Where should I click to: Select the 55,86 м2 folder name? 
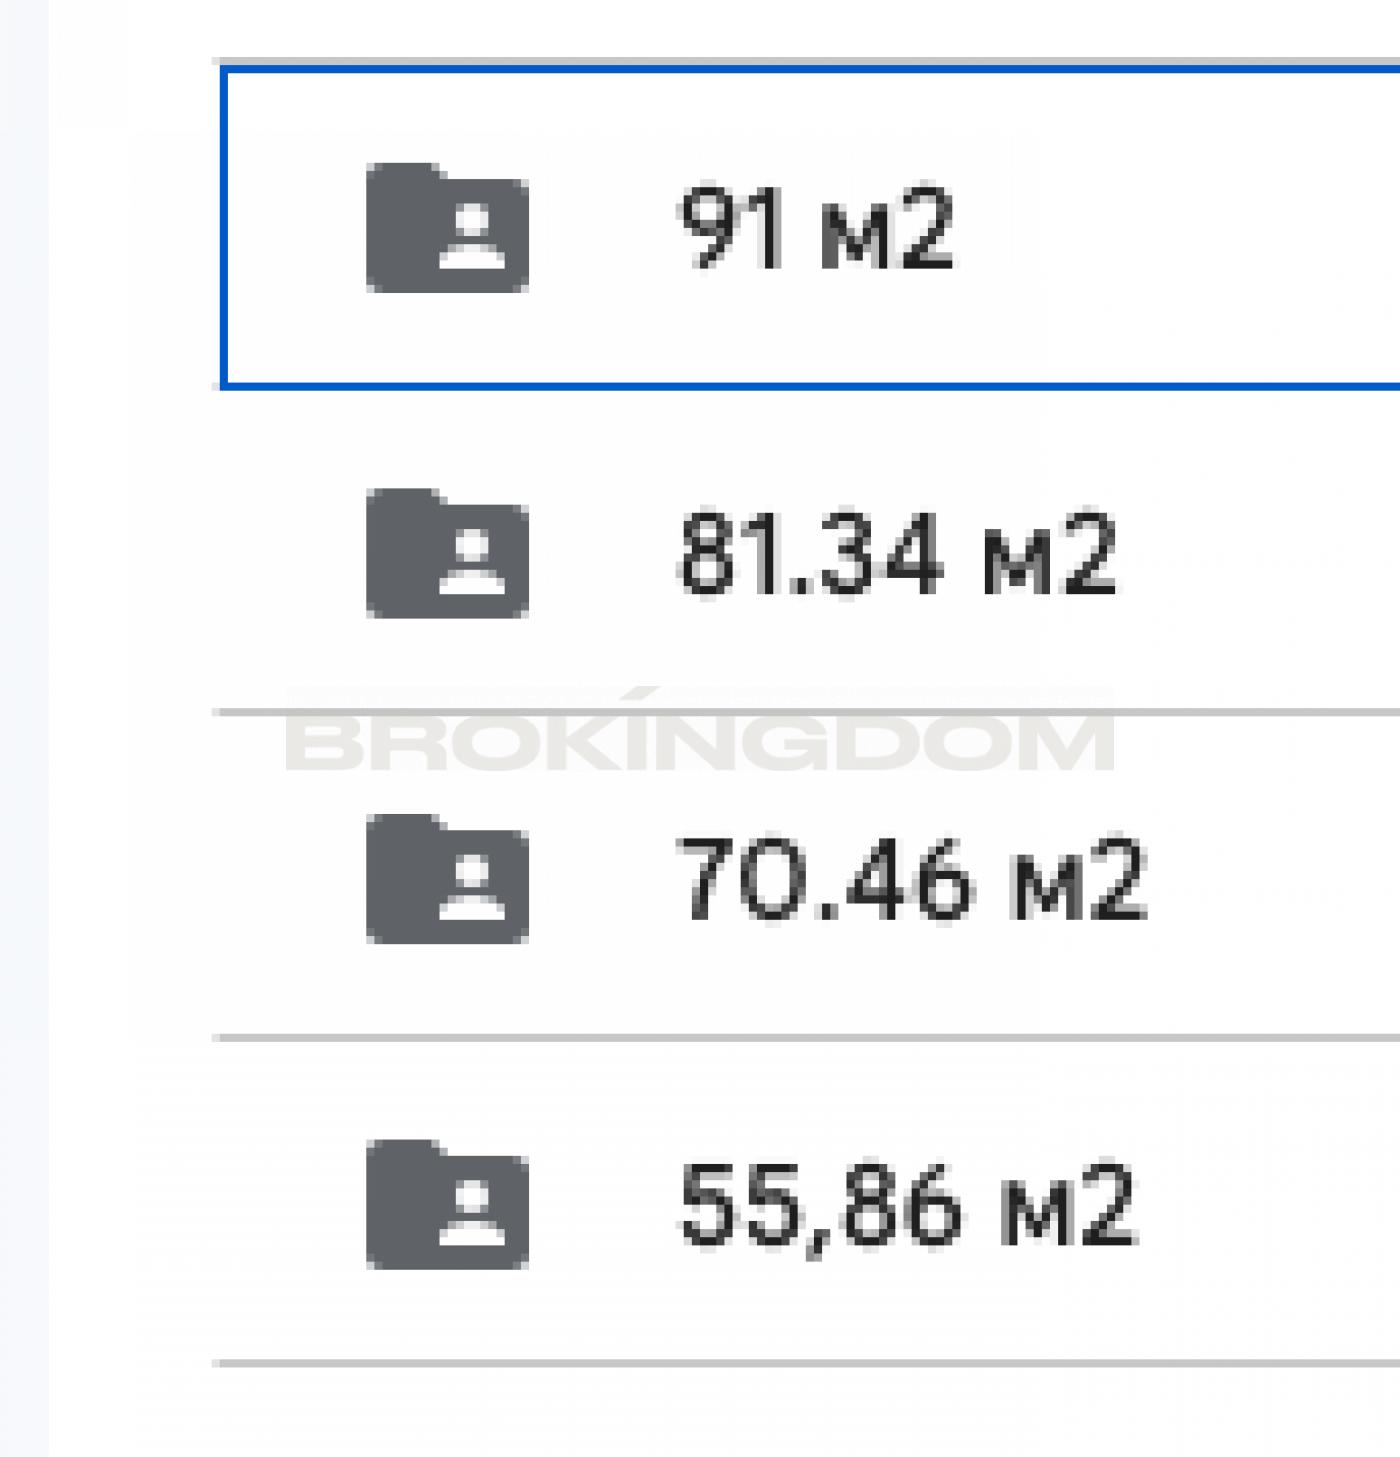click(x=907, y=1205)
